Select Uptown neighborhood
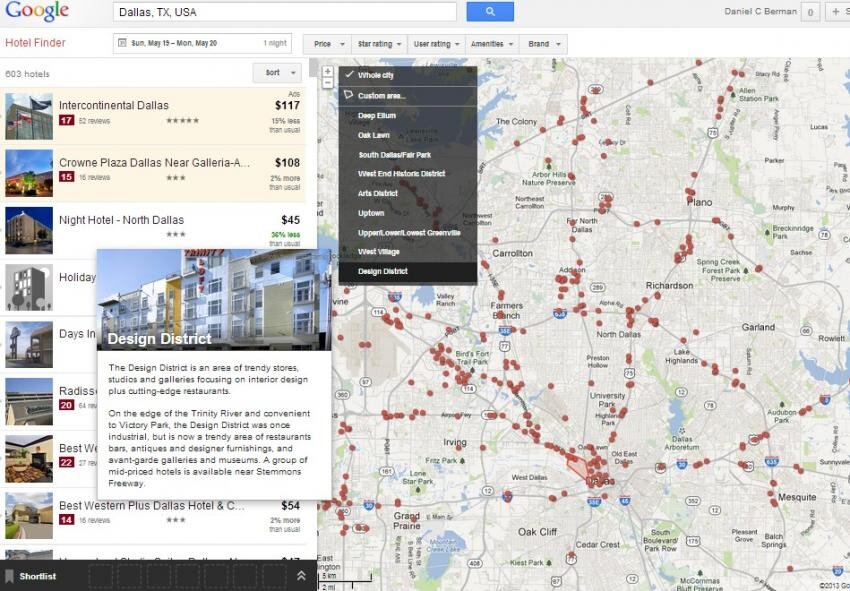The height and width of the screenshot is (591, 850). click(x=408, y=213)
